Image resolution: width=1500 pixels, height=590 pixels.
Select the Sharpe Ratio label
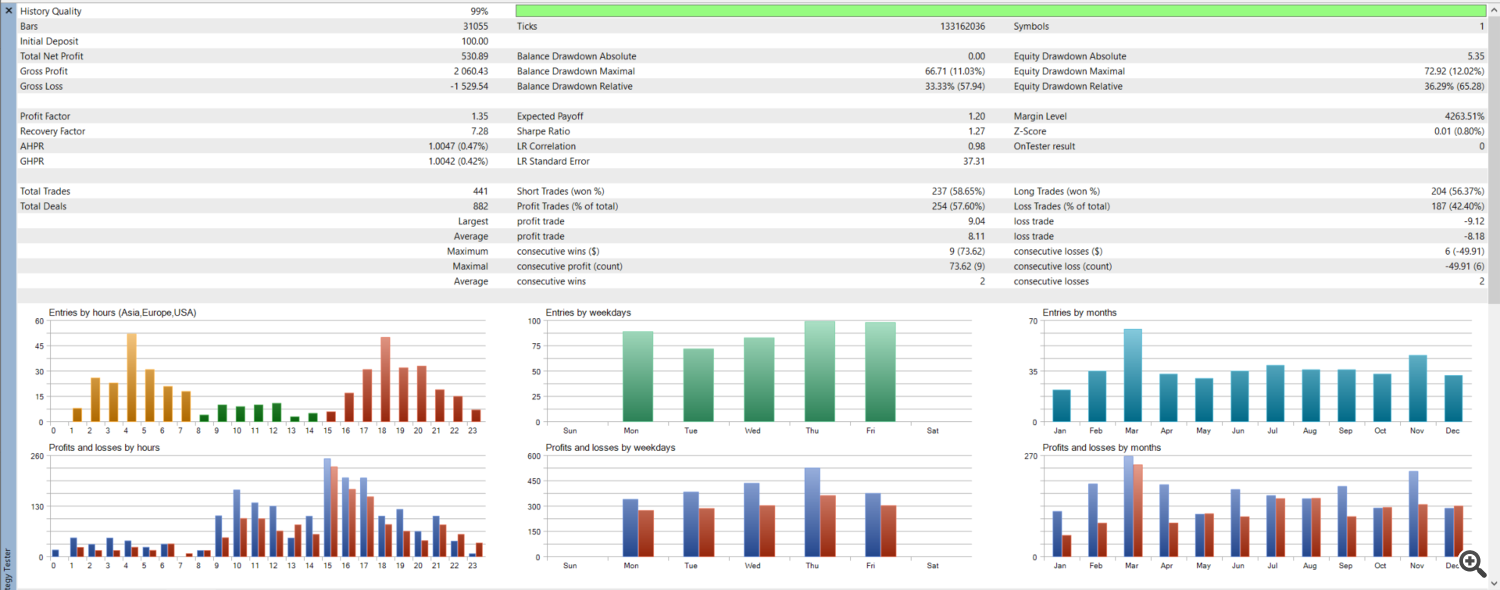(x=543, y=131)
